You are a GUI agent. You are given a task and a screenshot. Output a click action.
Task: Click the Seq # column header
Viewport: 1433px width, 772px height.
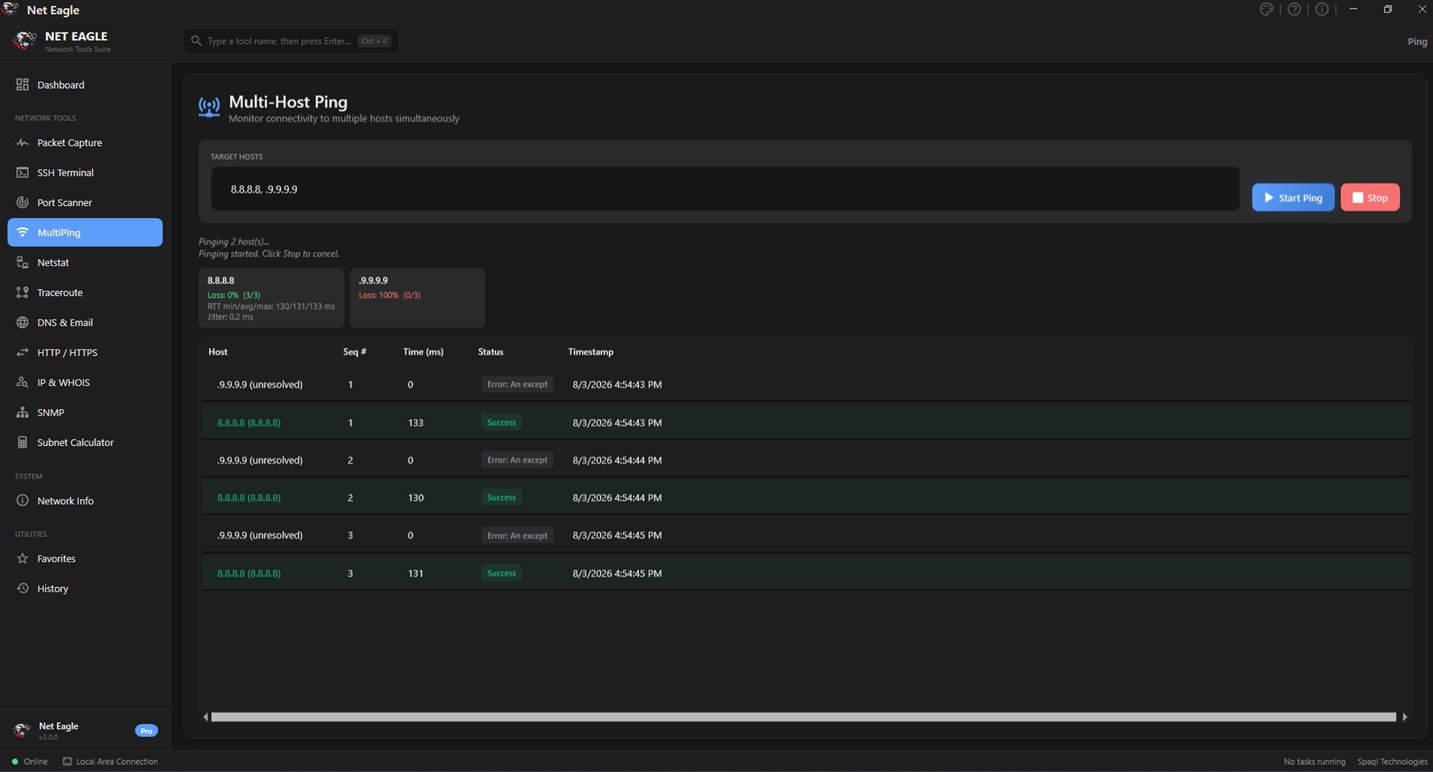[355, 352]
